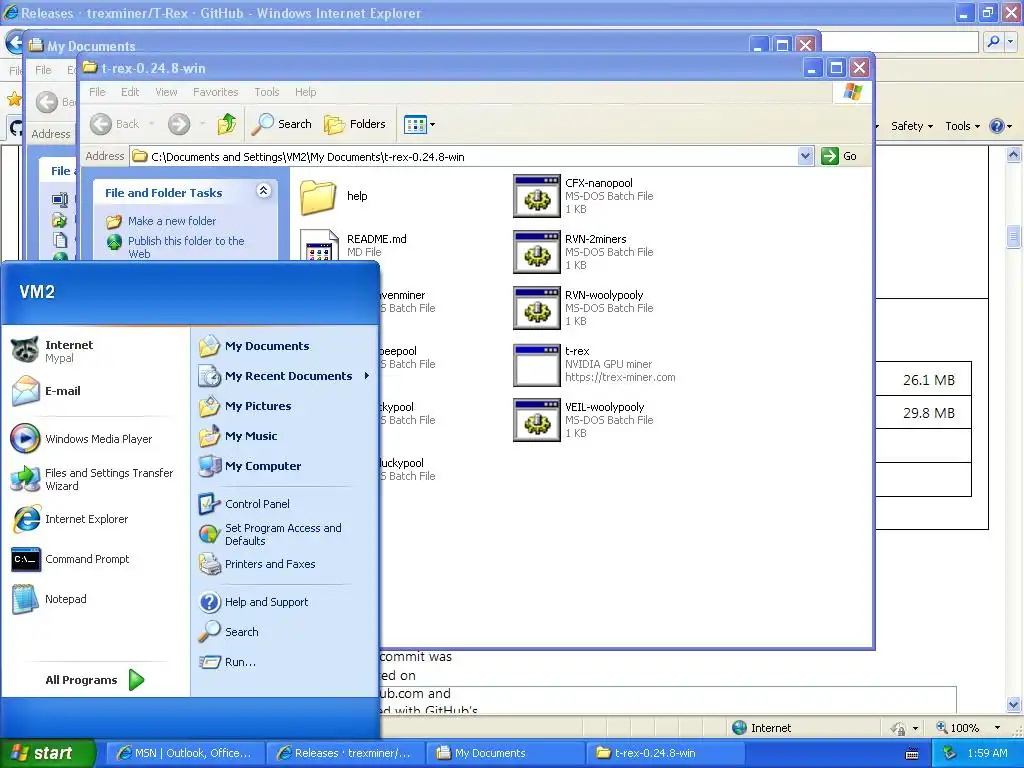
Task: Open Control Panel
Action: pyautogui.click(x=244, y=504)
